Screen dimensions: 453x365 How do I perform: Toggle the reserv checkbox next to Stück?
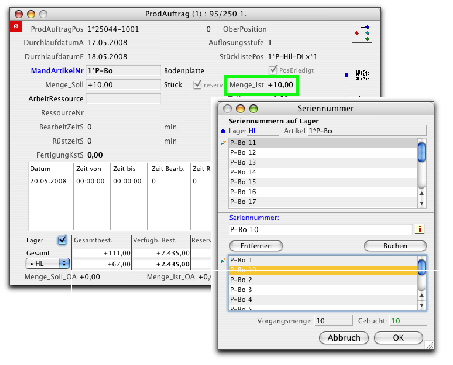tap(197, 84)
